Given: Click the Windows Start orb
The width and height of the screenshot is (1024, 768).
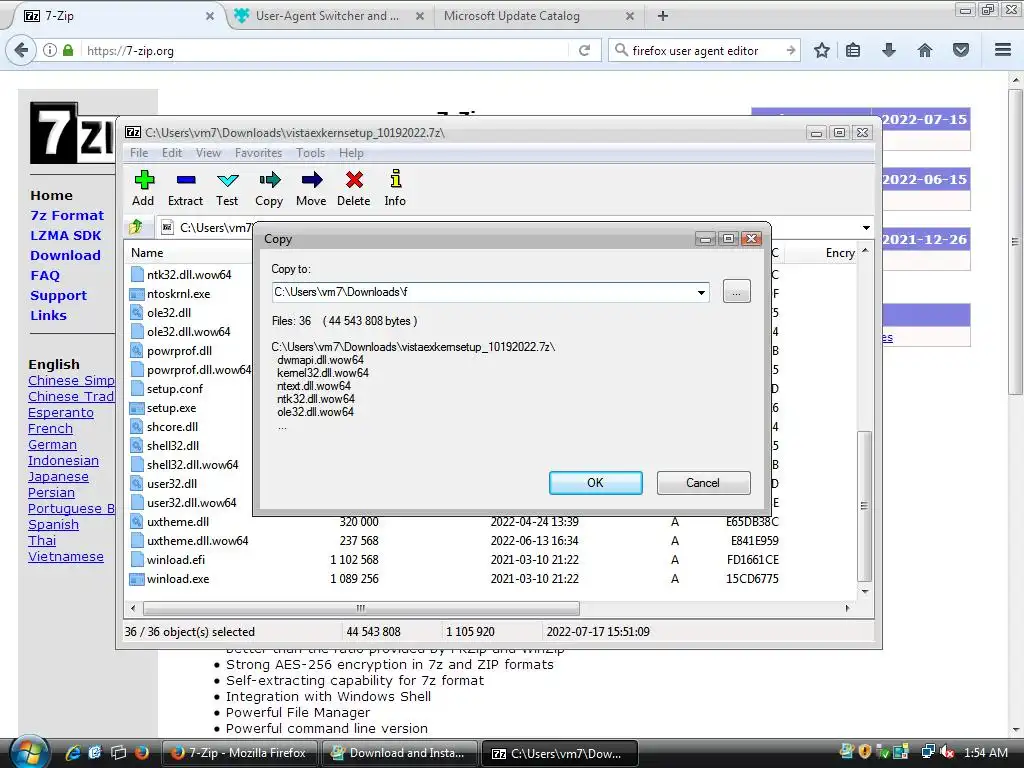Looking at the screenshot, I should (29, 752).
